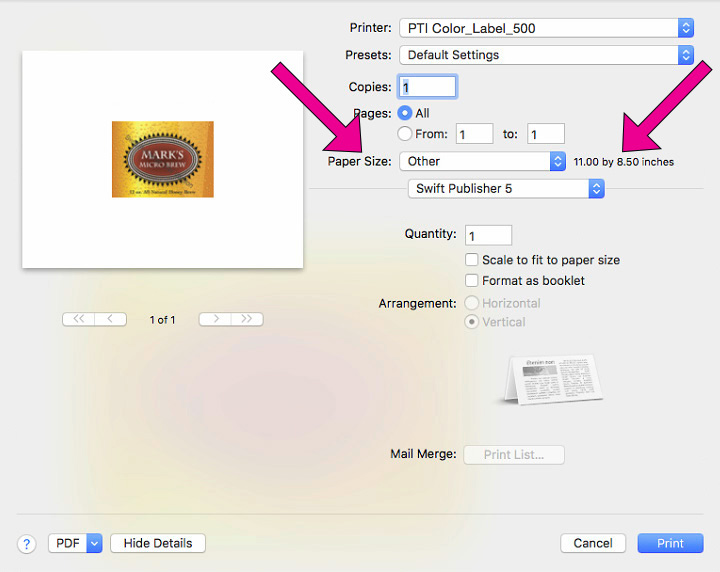The image size is (720, 572).
Task: Go to previous preview page
Action: 110,319
